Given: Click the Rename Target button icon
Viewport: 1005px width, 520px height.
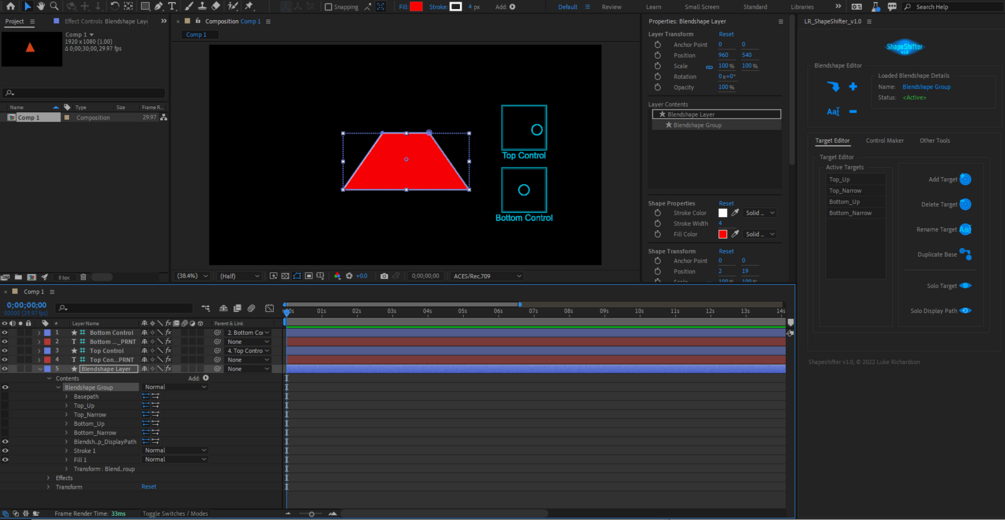Looking at the screenshot, I should pos(965,229).
